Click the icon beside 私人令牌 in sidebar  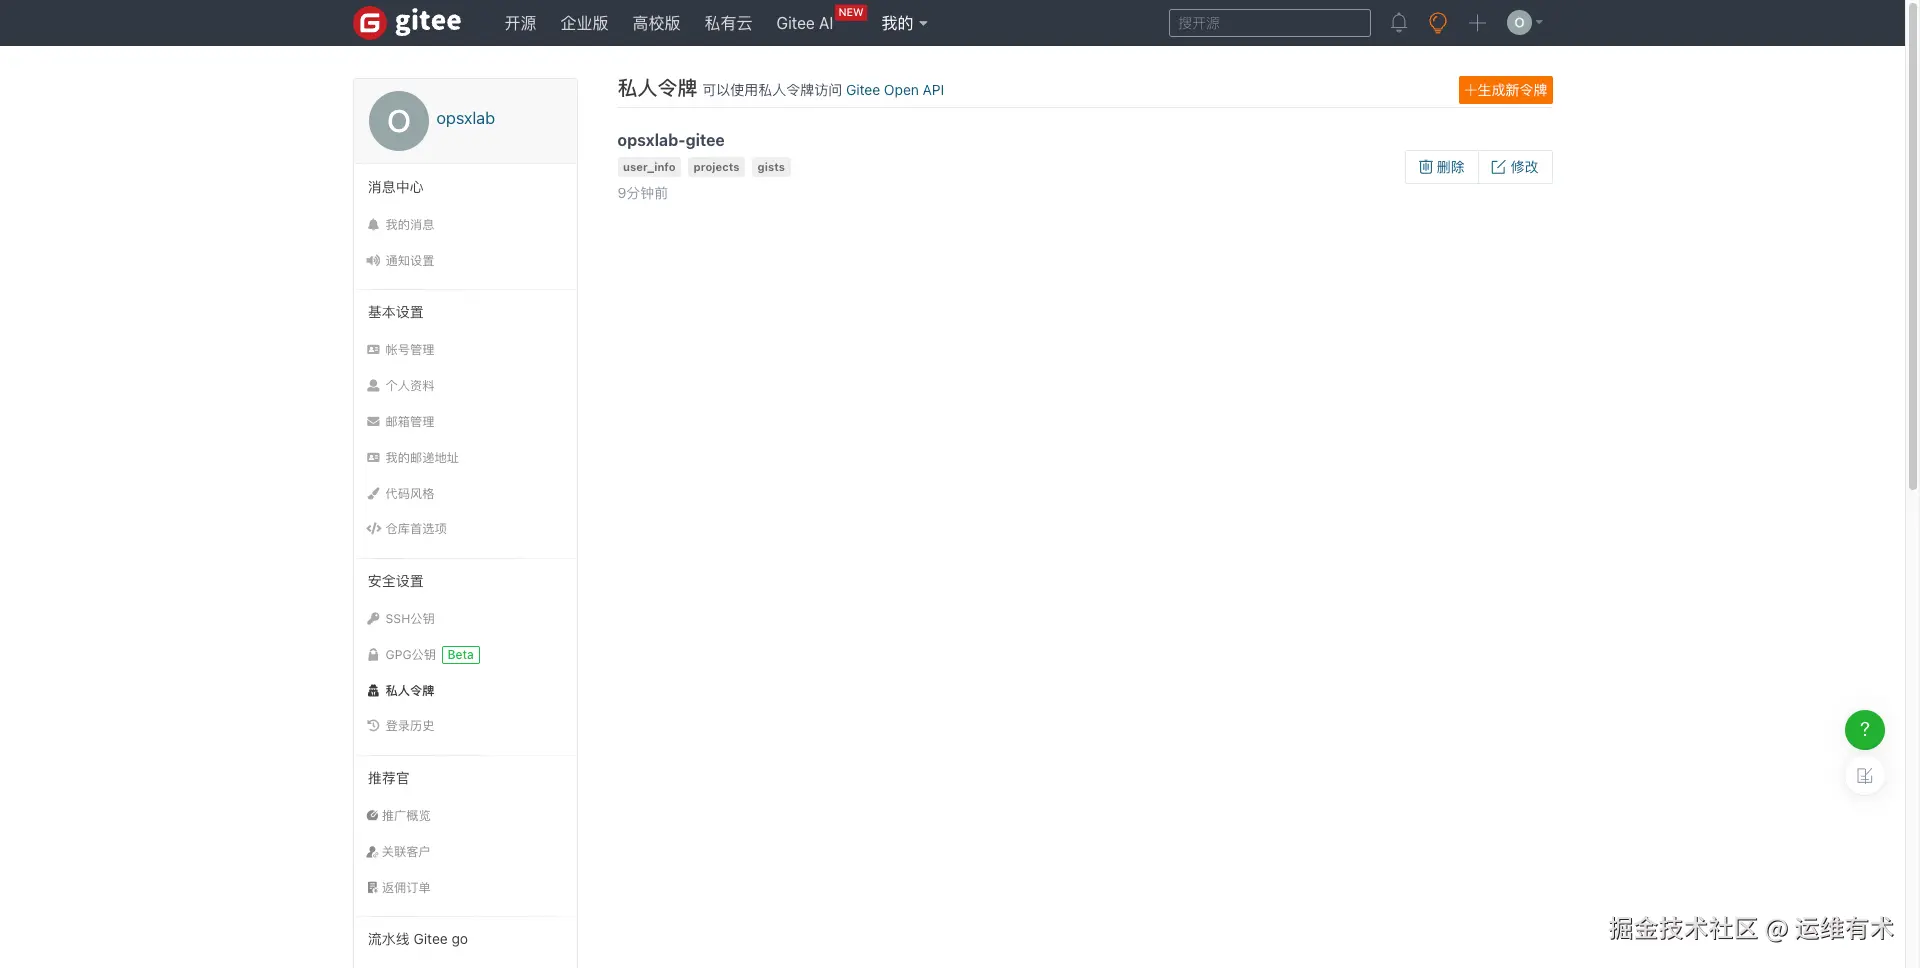[x=373, y=691]
